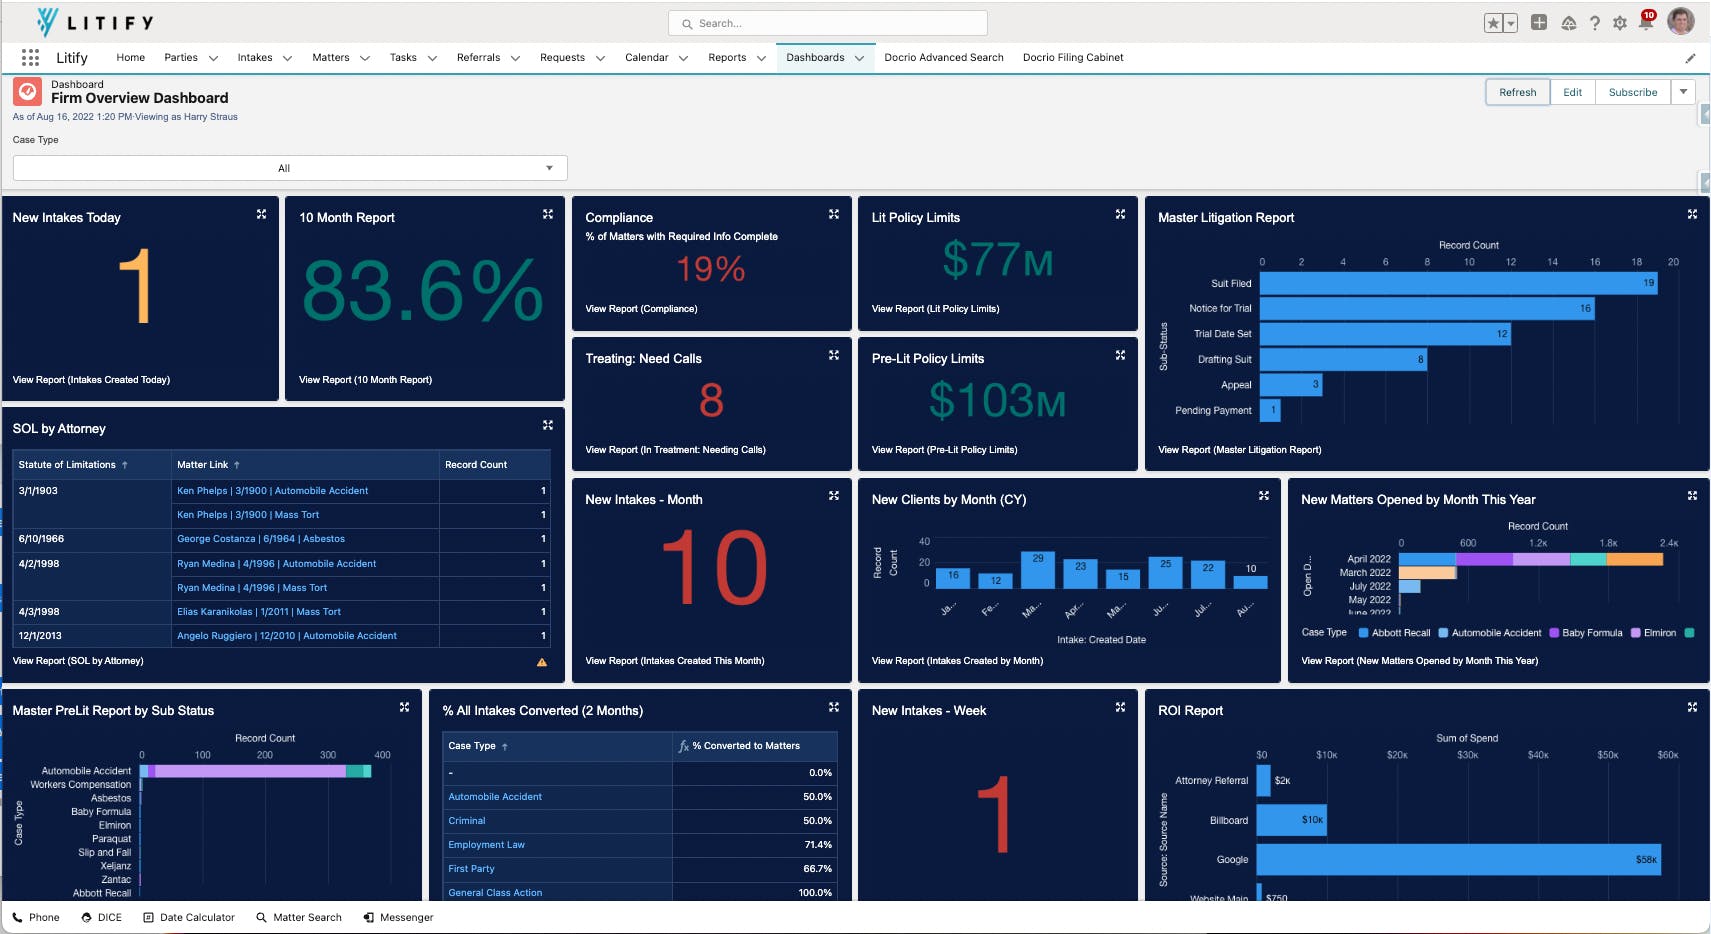Expand the ROI Report widget
The width and height of the screenshot is (1711, 934).
click(x=1692, y=707)
